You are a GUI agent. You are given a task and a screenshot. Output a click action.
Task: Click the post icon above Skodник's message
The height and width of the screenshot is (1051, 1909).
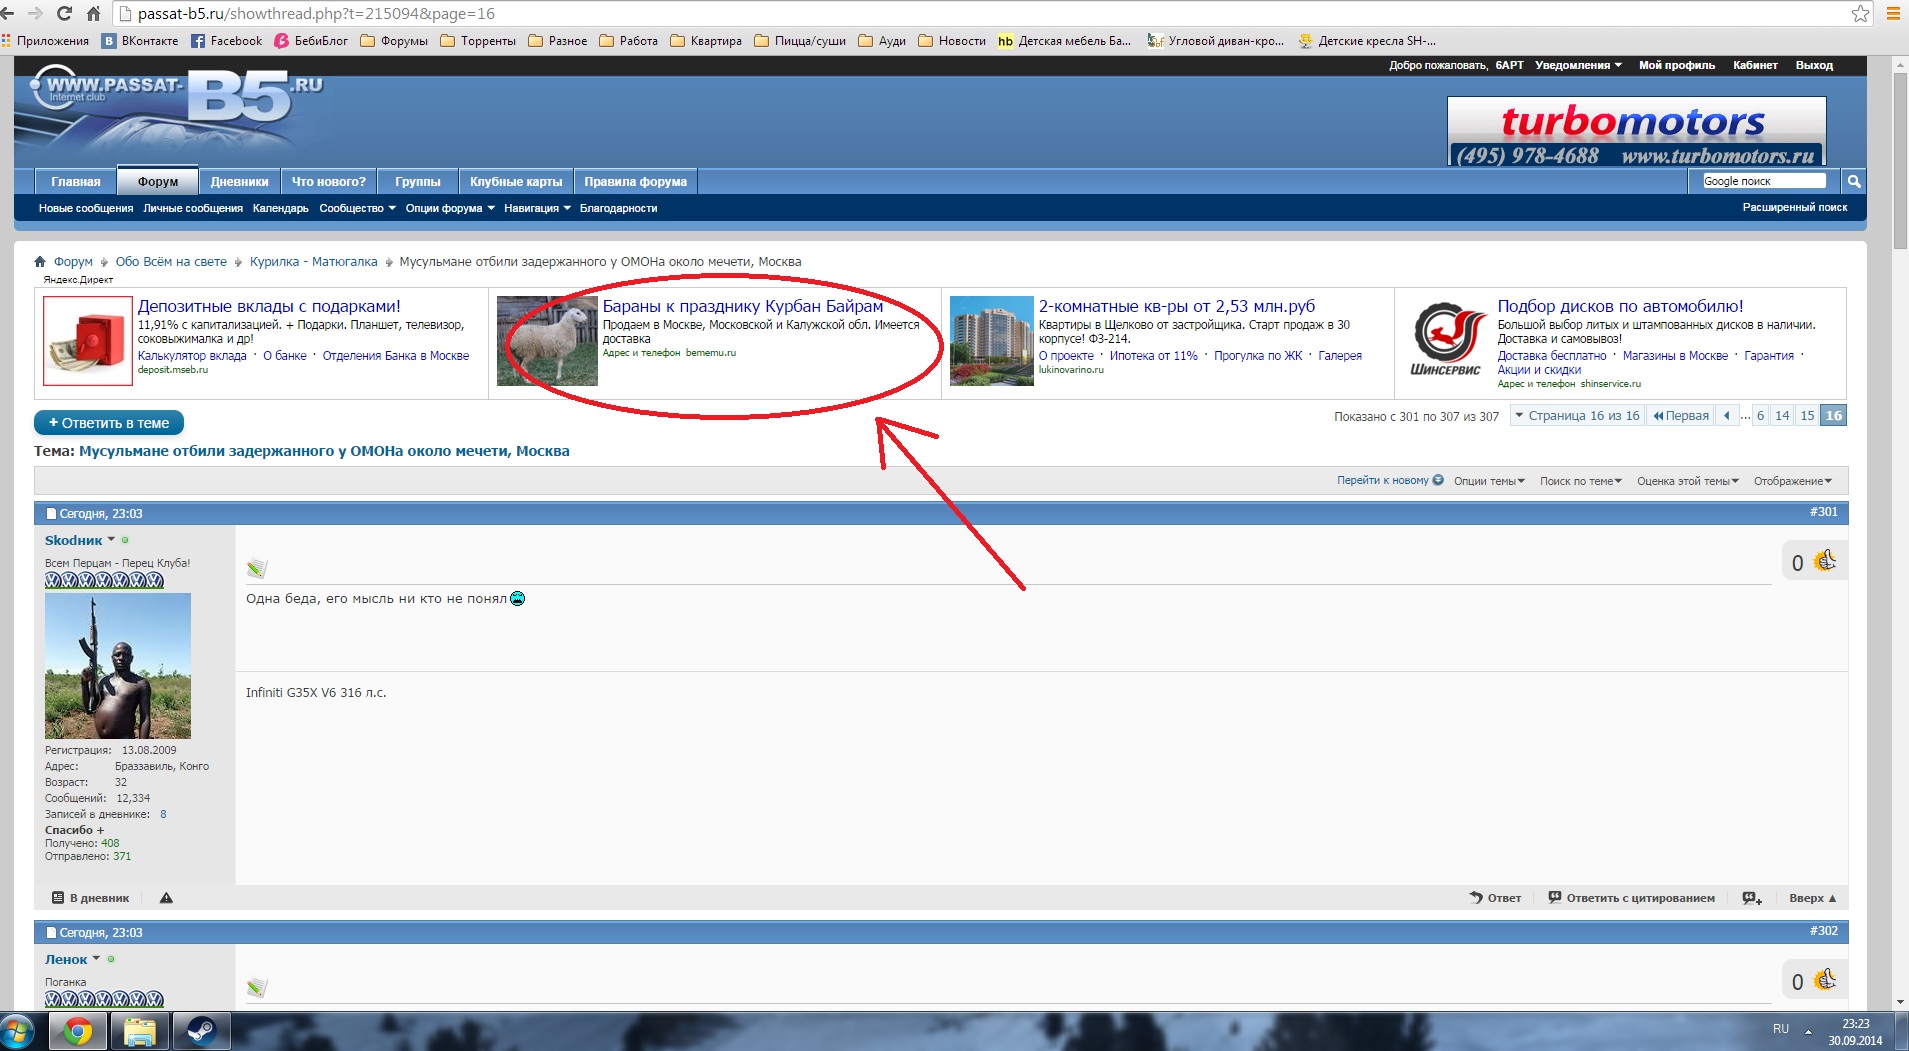(257, 568)
